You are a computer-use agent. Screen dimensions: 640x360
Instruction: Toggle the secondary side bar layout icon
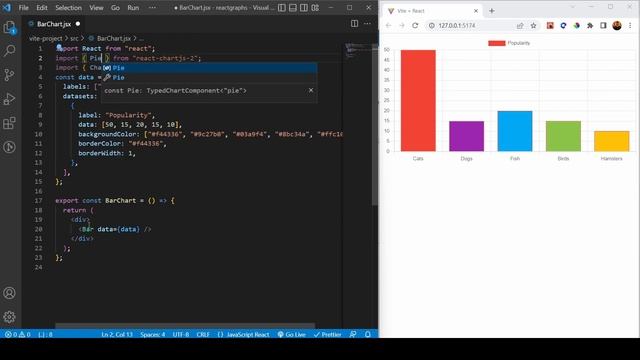coord(304,7)
